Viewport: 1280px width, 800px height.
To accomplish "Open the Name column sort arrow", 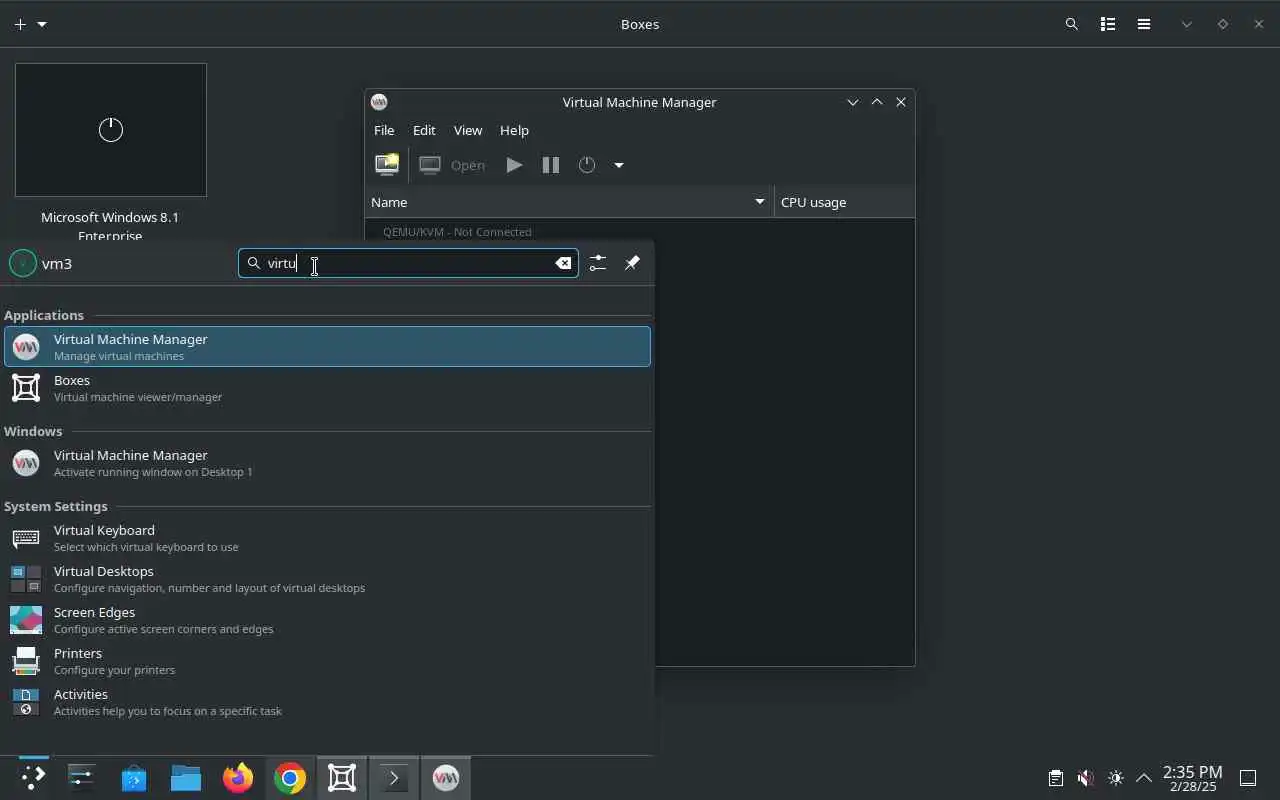I will click(x=760, y=202).
